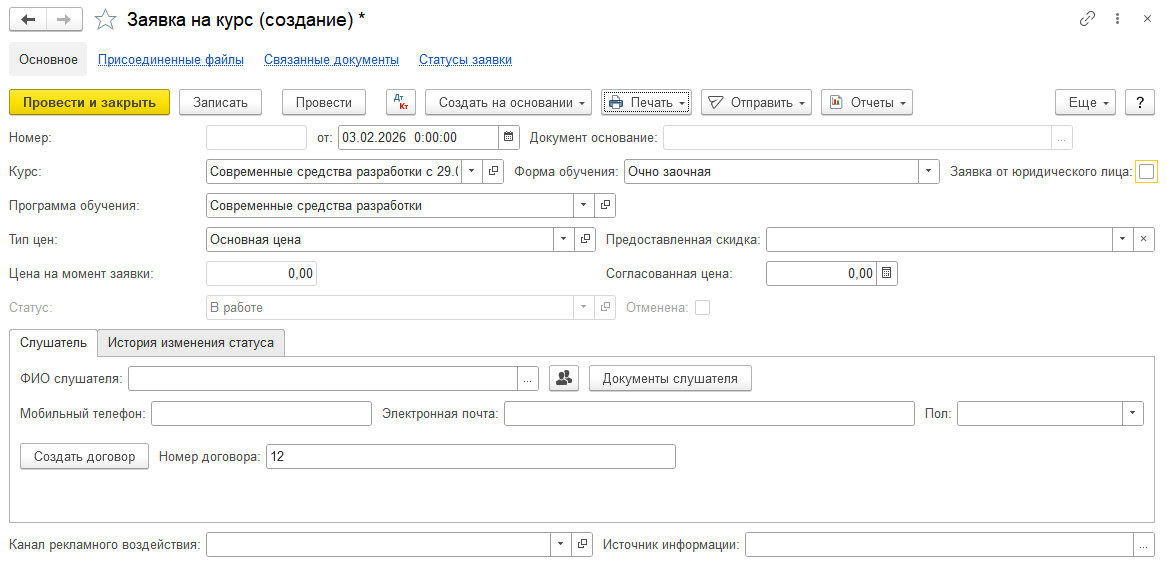Open calendar picker next to date field

(x=509, y=137)
